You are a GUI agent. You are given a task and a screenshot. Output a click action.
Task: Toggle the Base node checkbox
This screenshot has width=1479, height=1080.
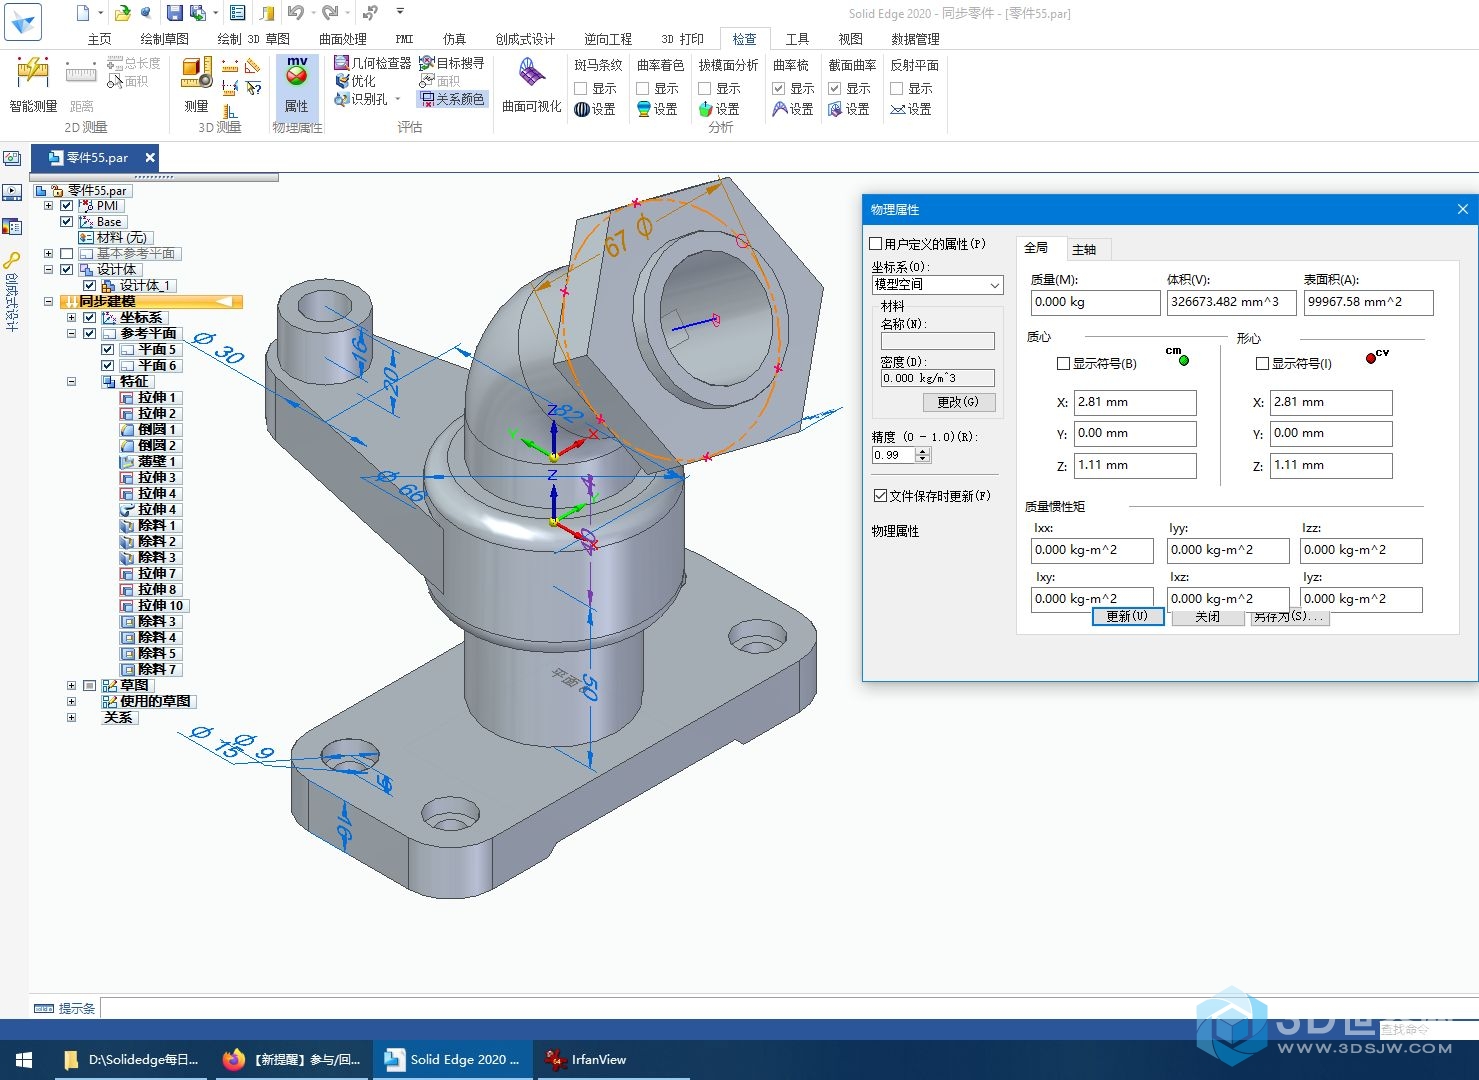pyautogui.click(x=67, y=221)
